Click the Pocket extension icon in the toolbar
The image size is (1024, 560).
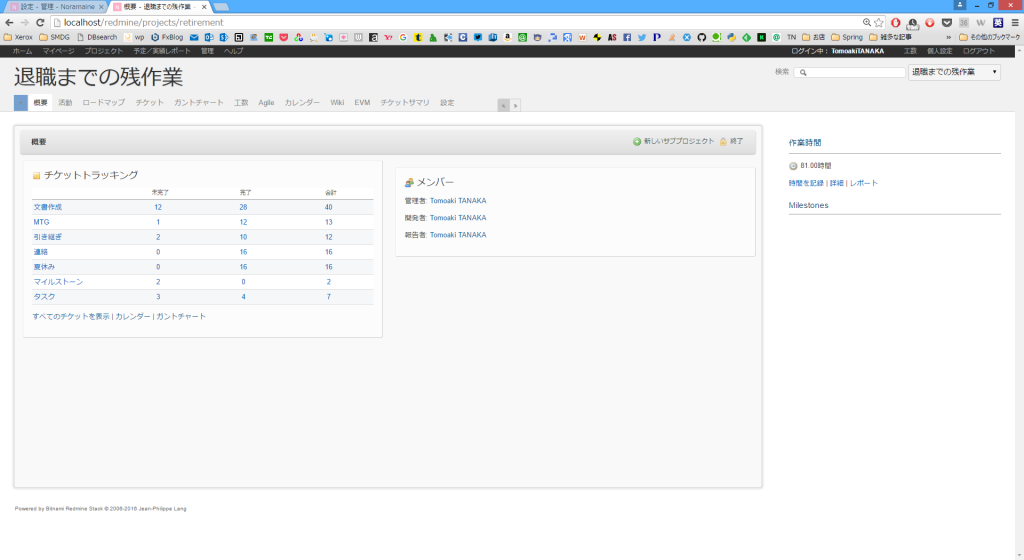click(946, 22)
